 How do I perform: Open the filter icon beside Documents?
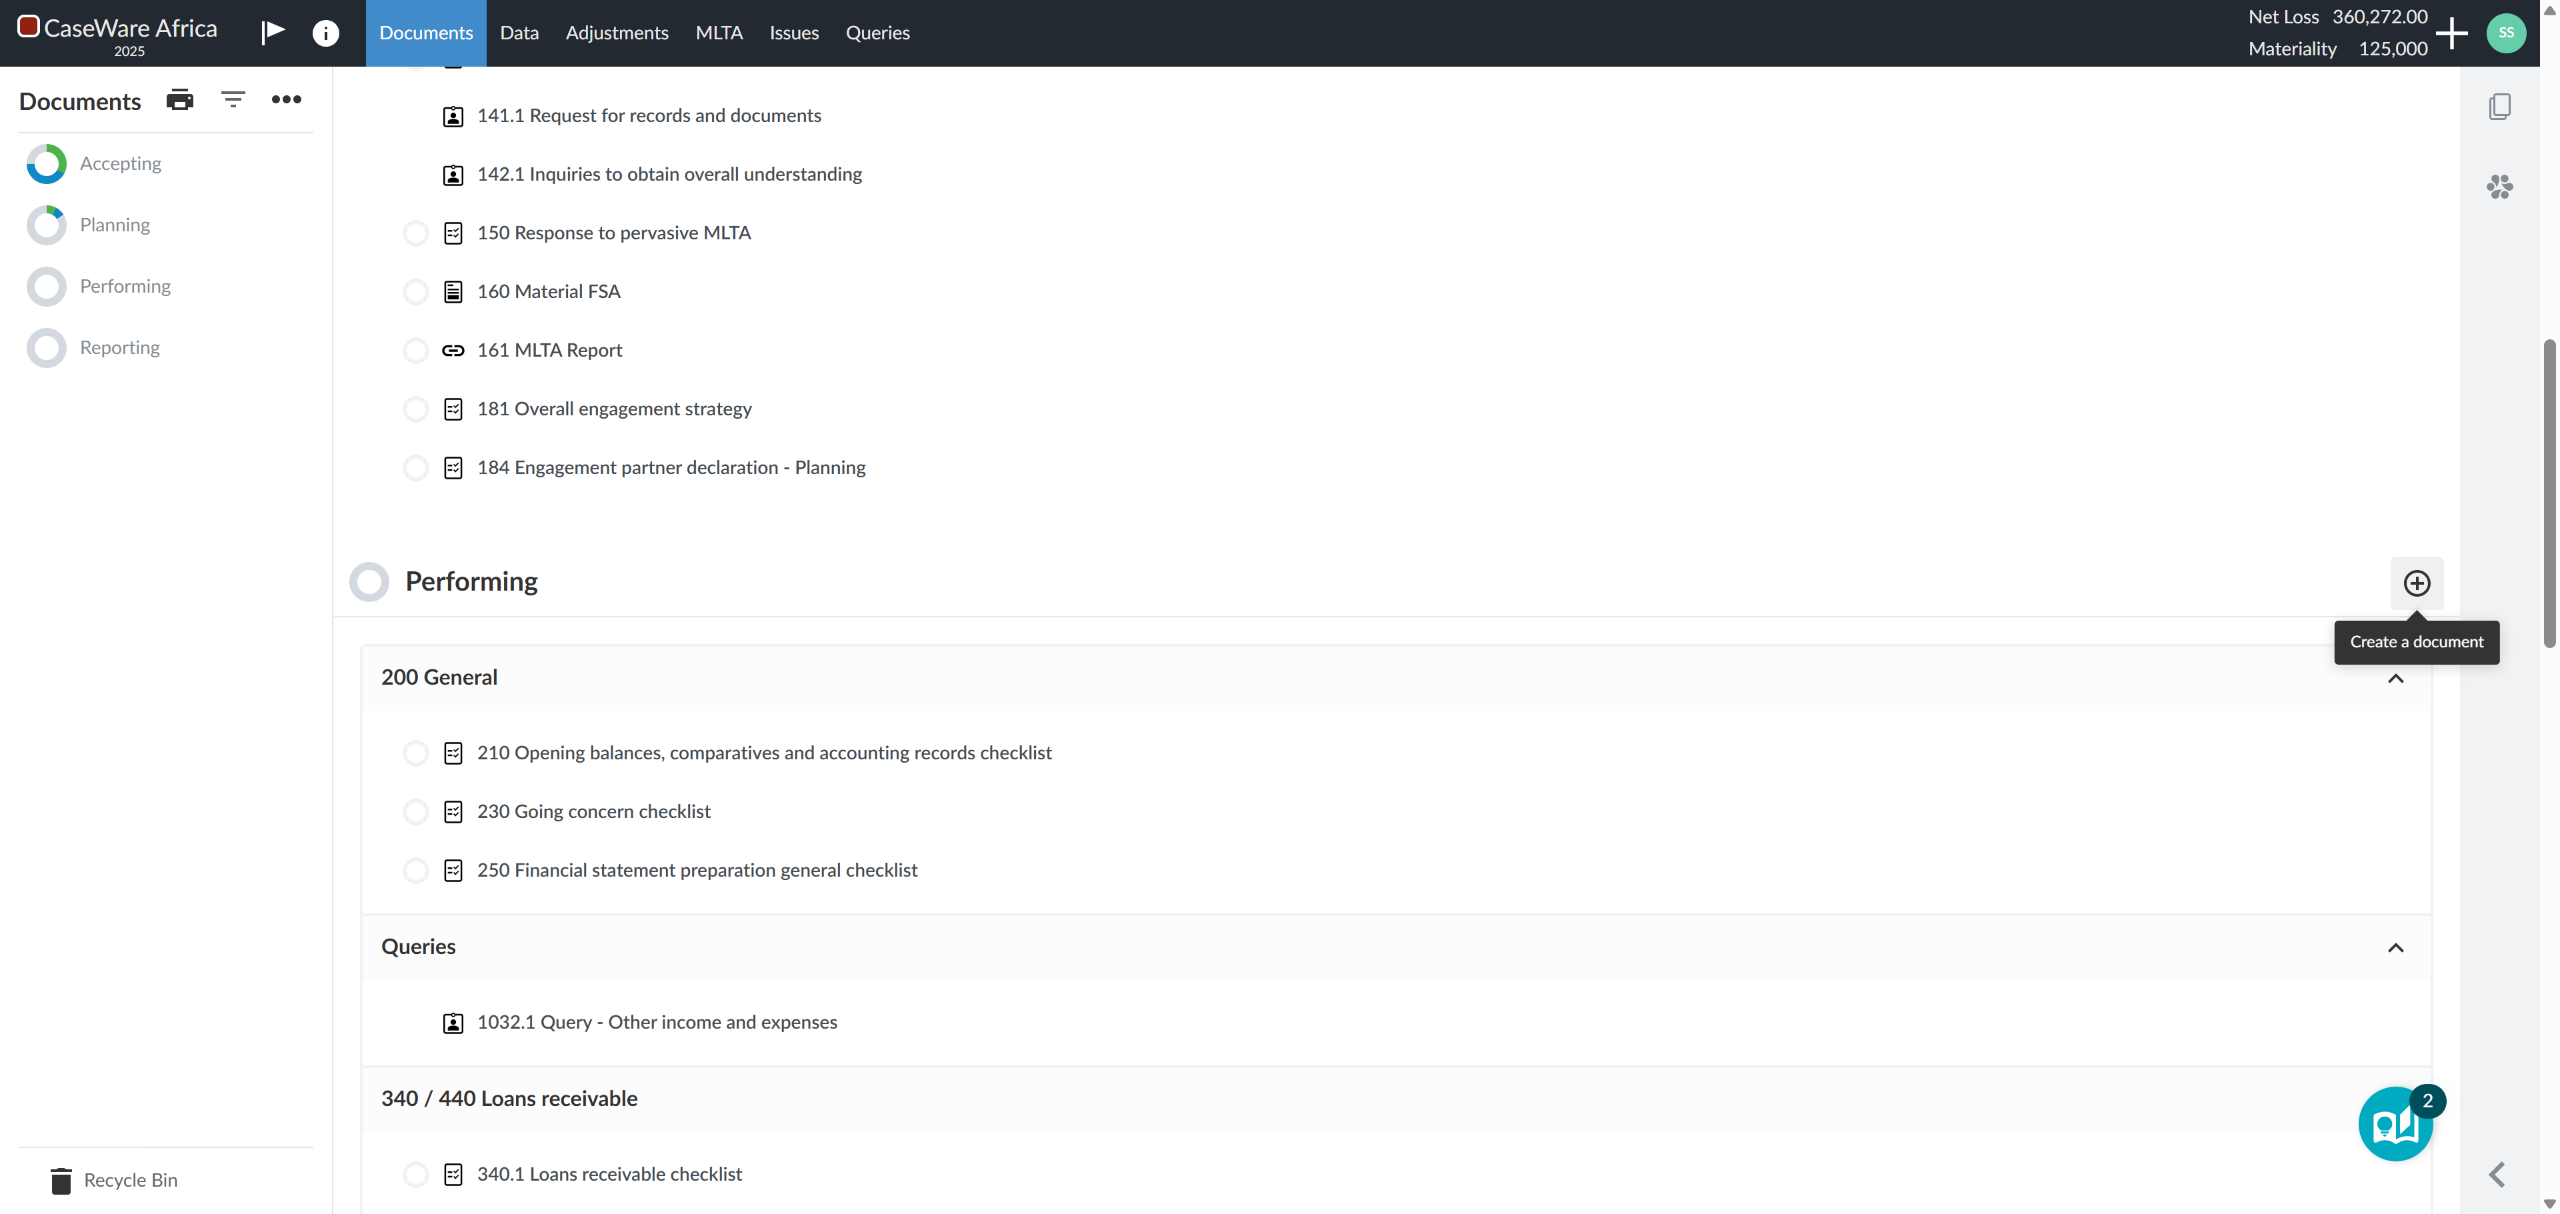[233, 99]
